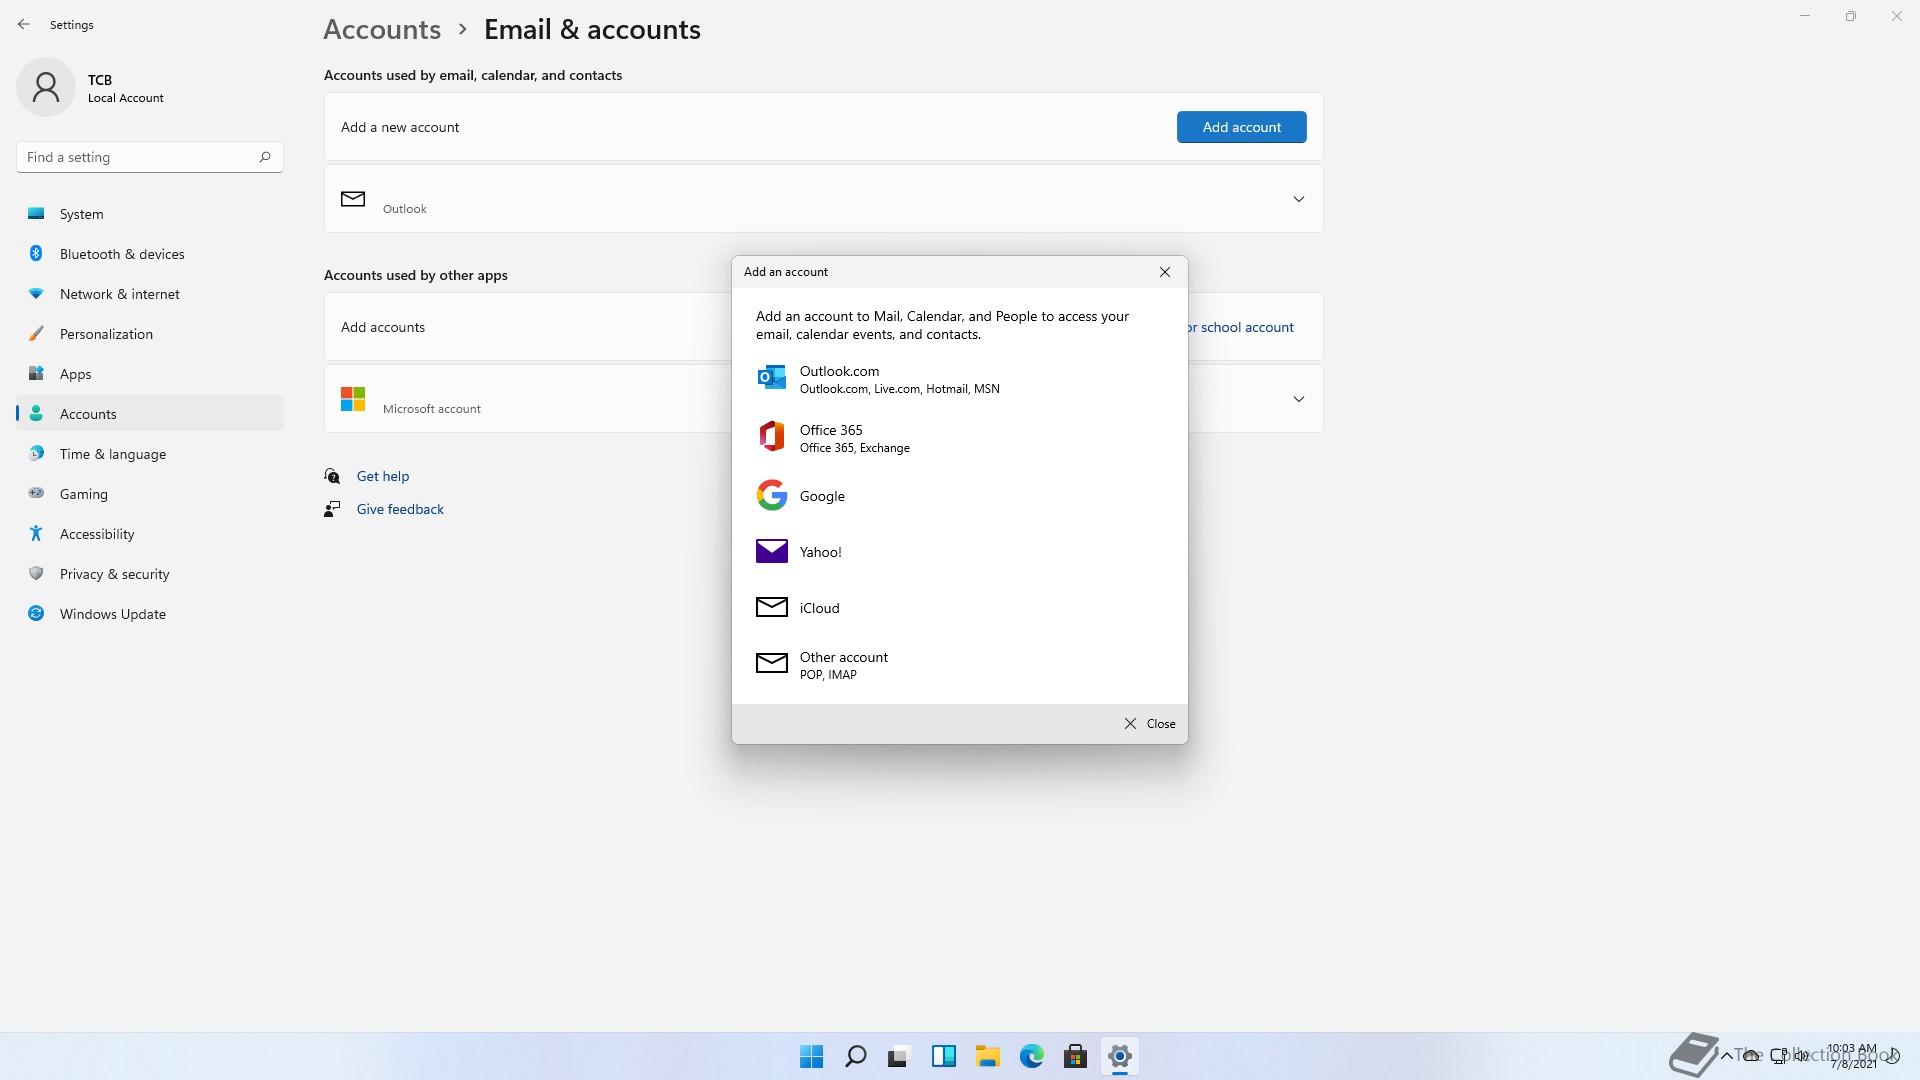Open Time & language settings

tap(150, 454)
